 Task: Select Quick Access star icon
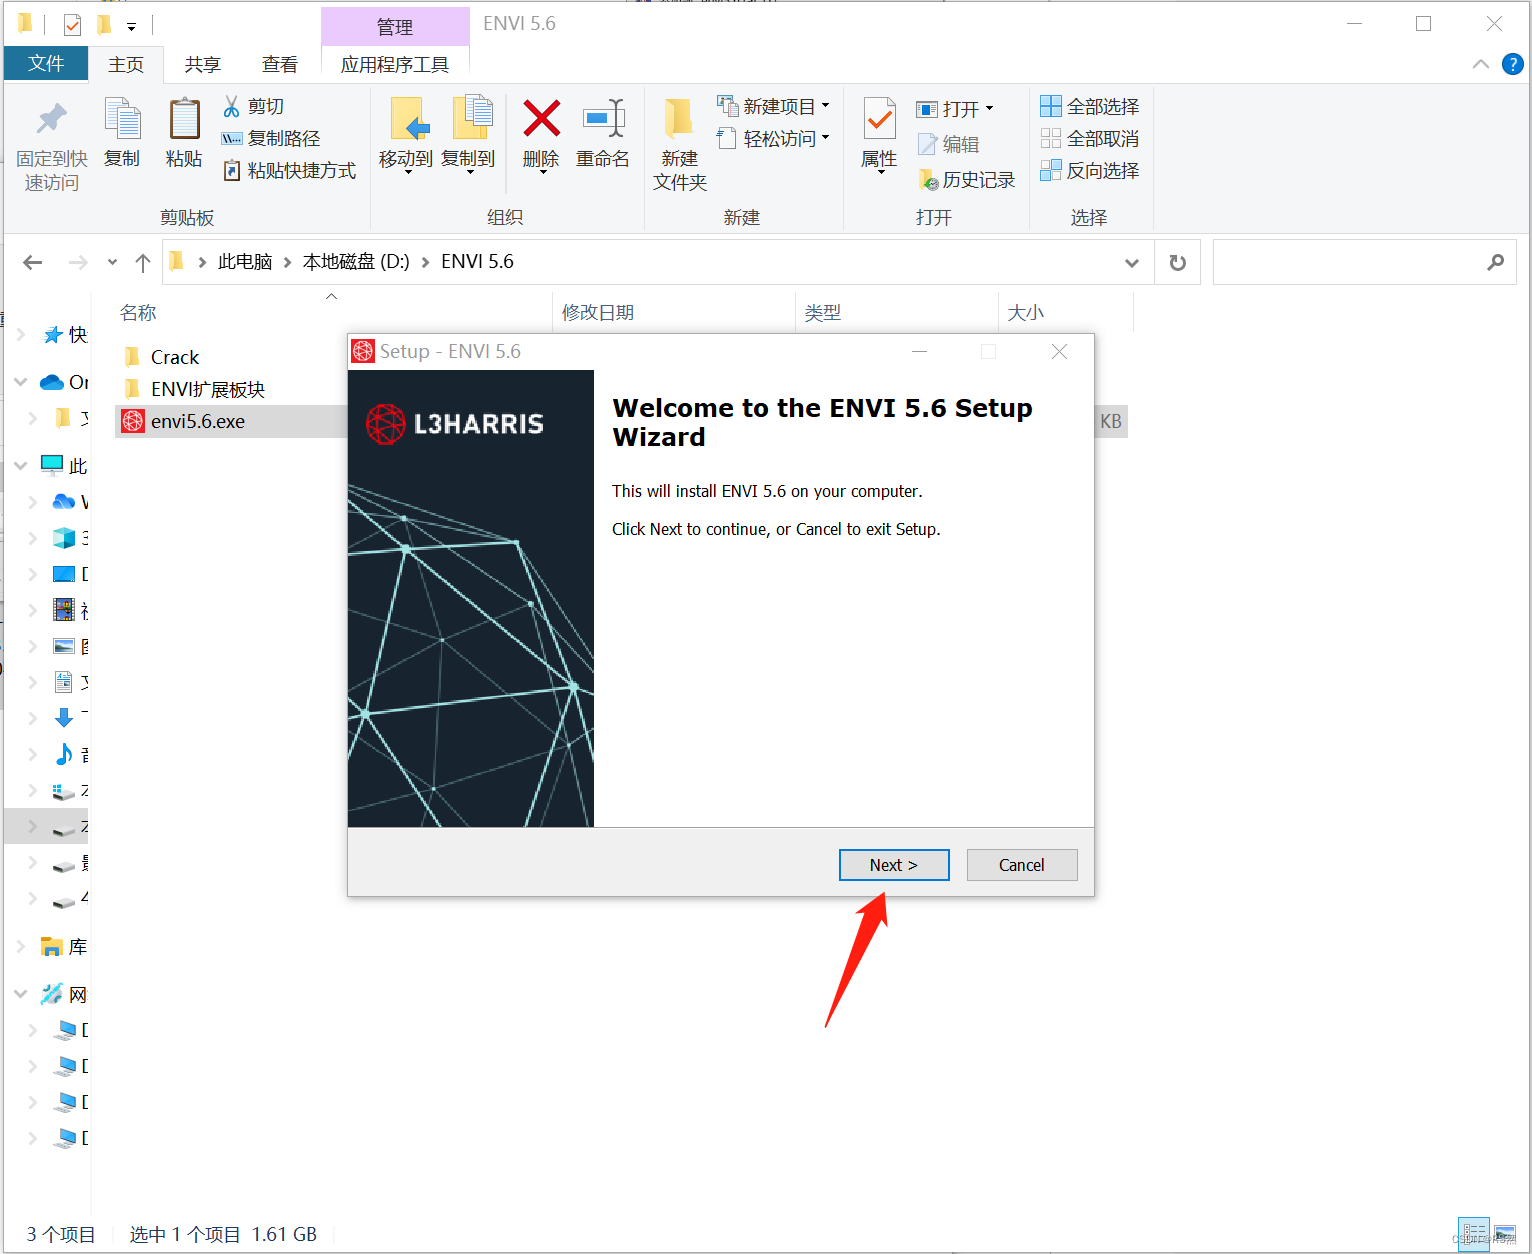53,334
